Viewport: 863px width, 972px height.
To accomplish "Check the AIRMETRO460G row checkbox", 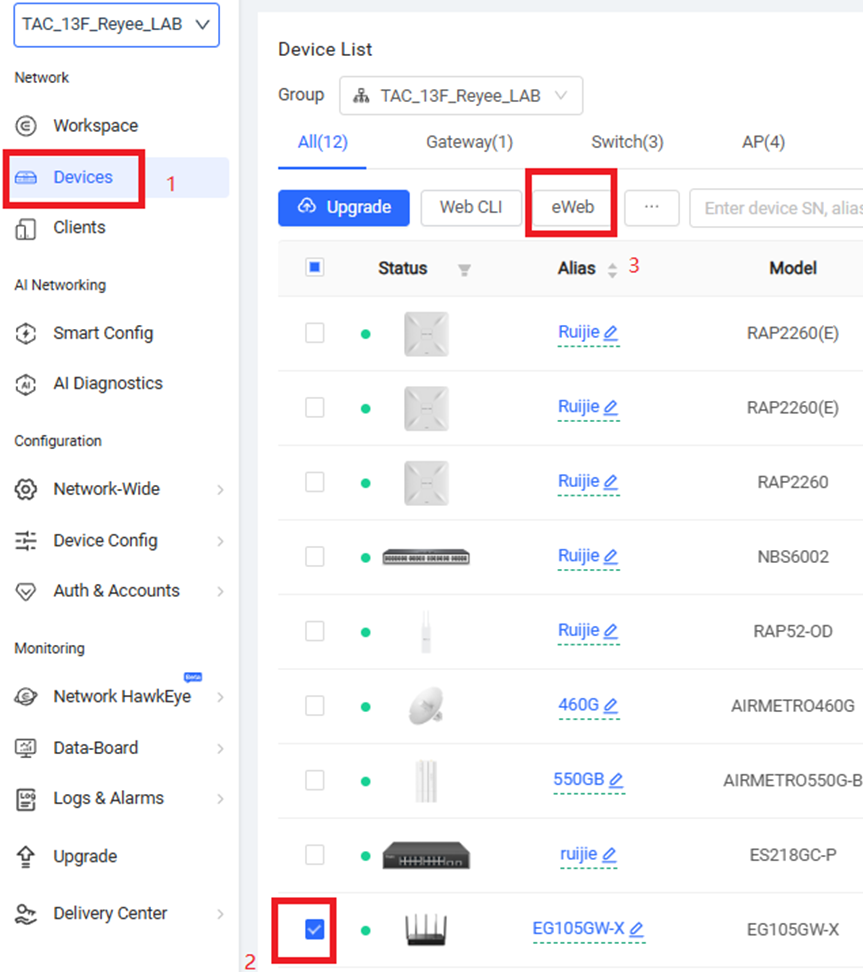I will [x=315, y=705].
